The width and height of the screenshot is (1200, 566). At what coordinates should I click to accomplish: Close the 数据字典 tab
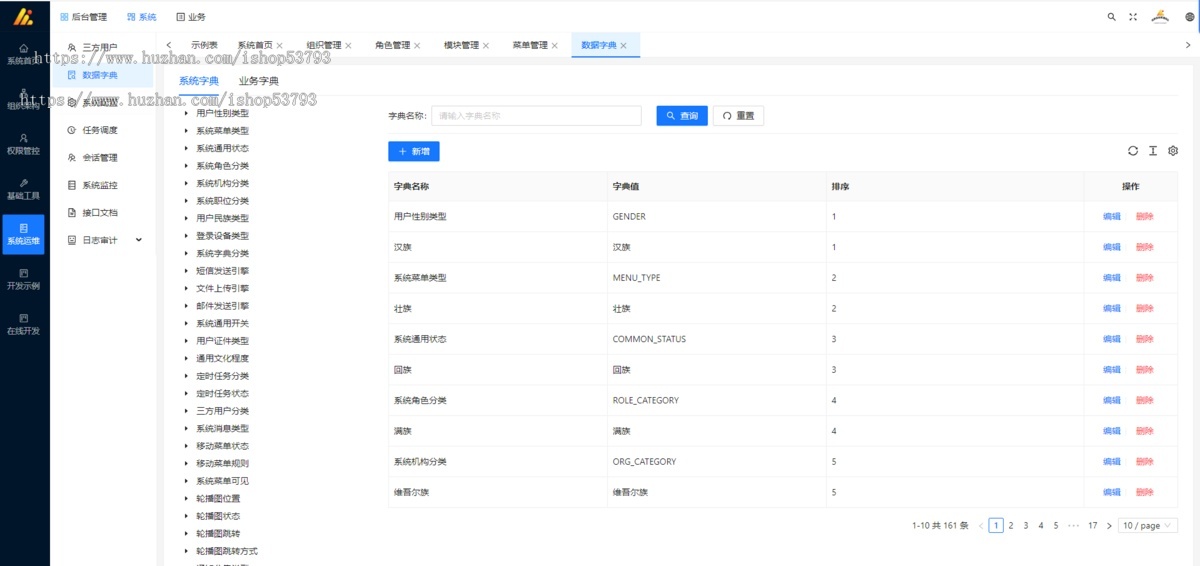[624, 46]
